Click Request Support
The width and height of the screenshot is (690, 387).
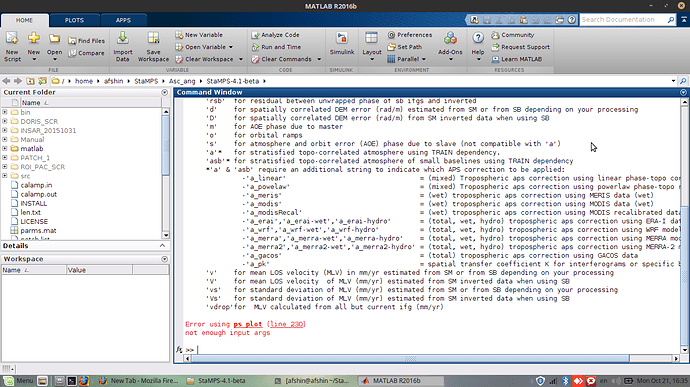521,47
